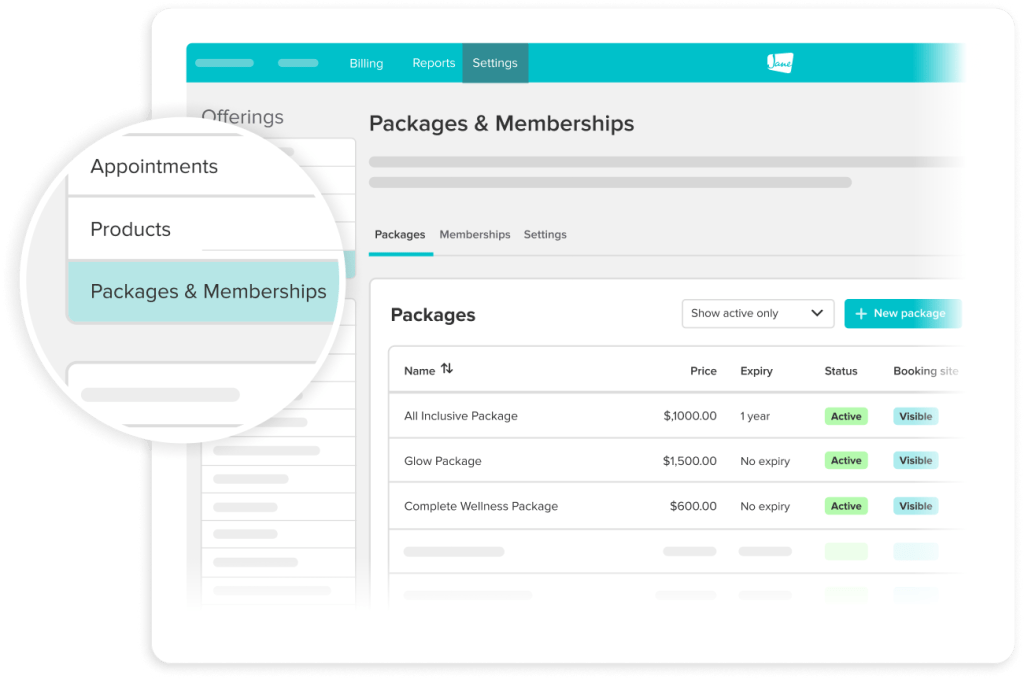
Task: Select Packages & Memberships in sidebar
Action: pos(208,292)
